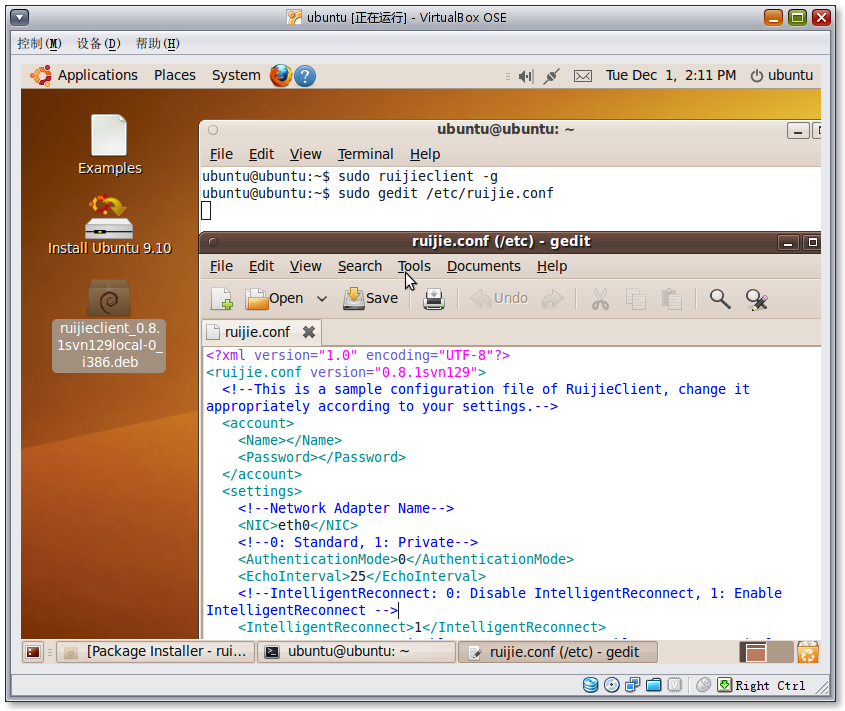Open gedit's View menu

click(x=306, y=266)
